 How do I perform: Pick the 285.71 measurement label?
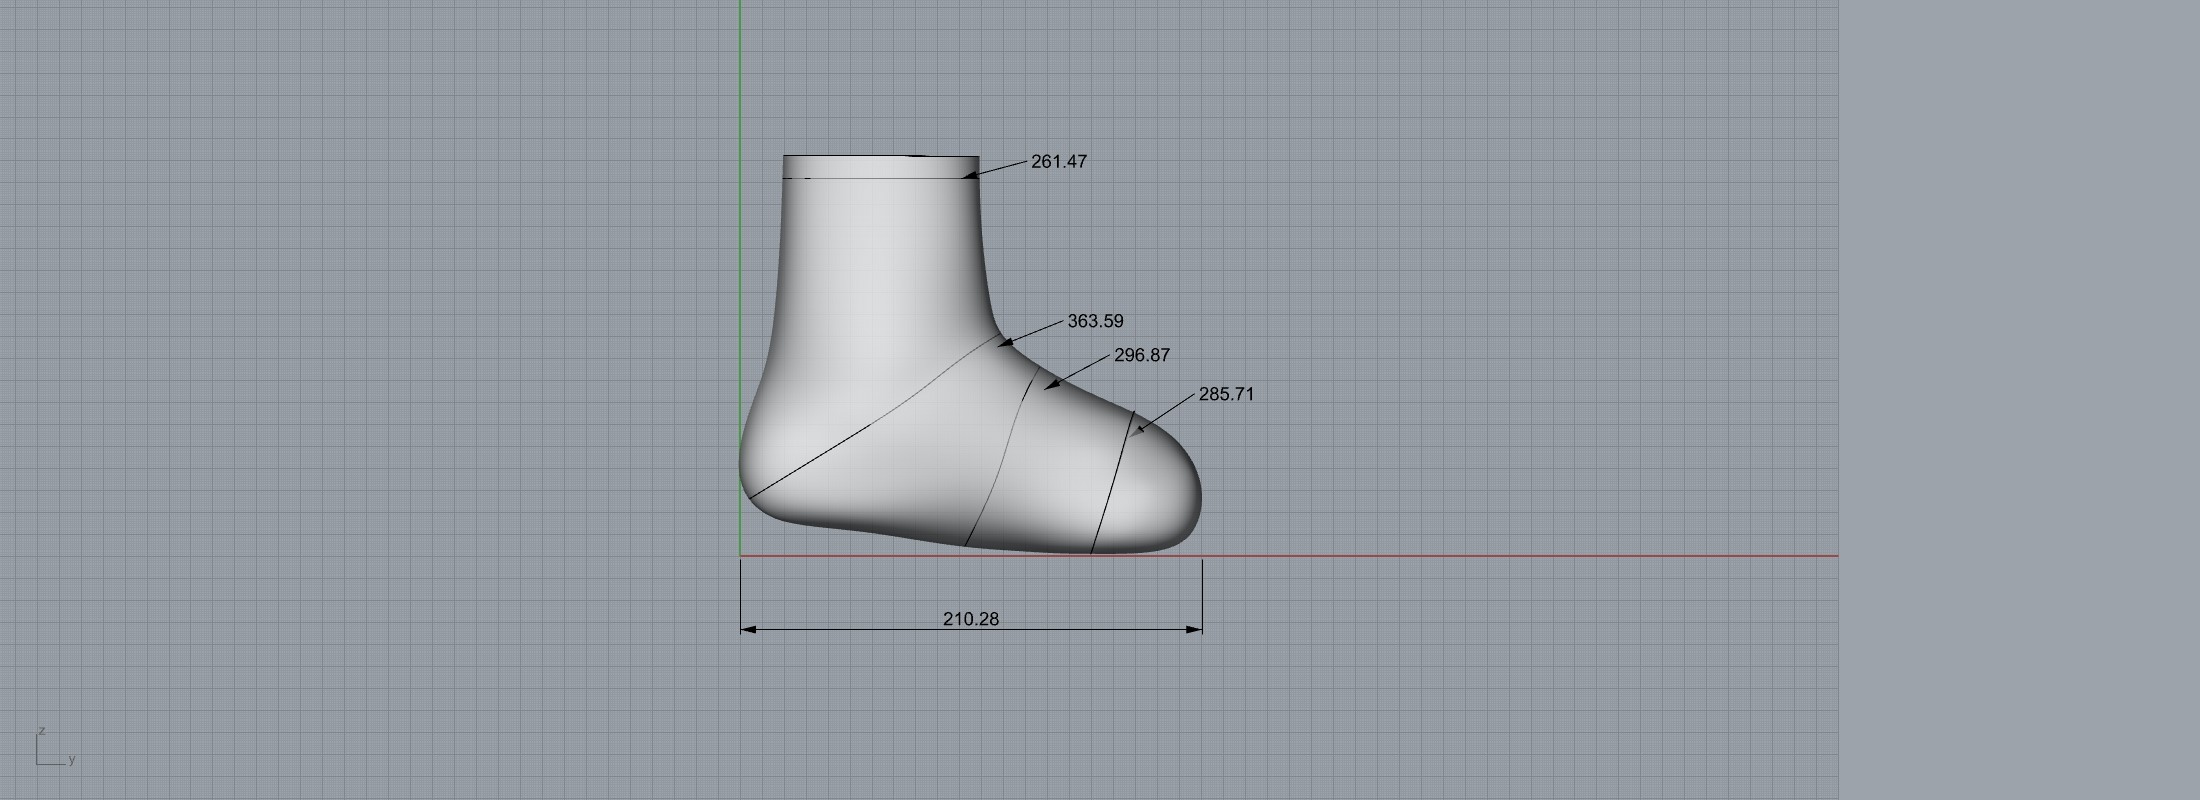(x=1225, y=395)
